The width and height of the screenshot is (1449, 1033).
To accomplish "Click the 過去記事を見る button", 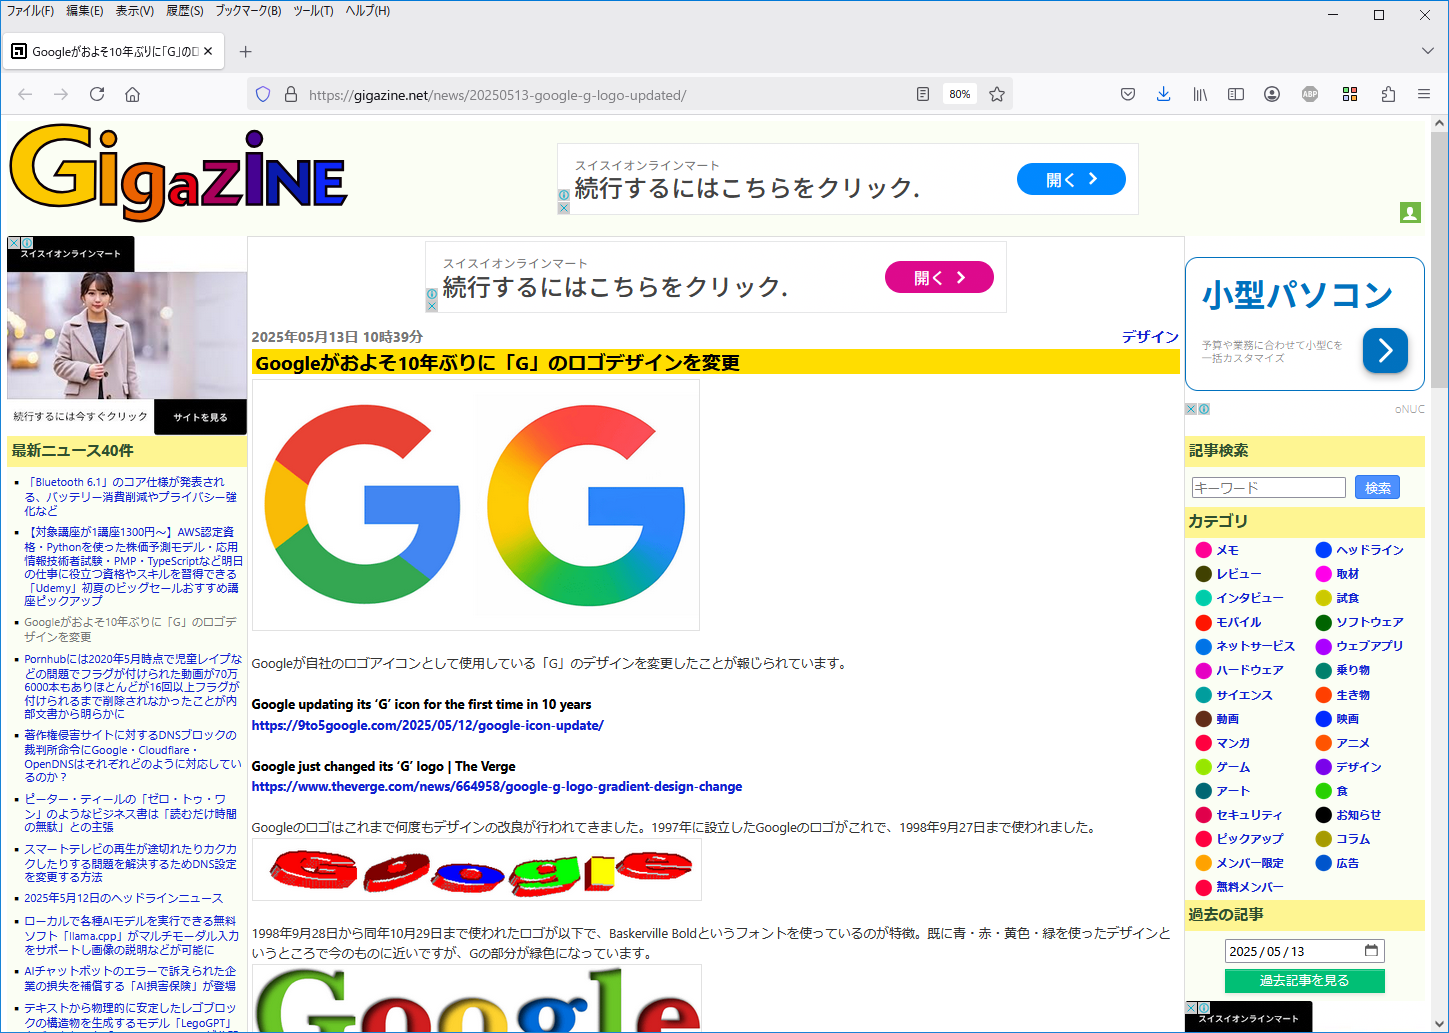I will click(1304, 981).
